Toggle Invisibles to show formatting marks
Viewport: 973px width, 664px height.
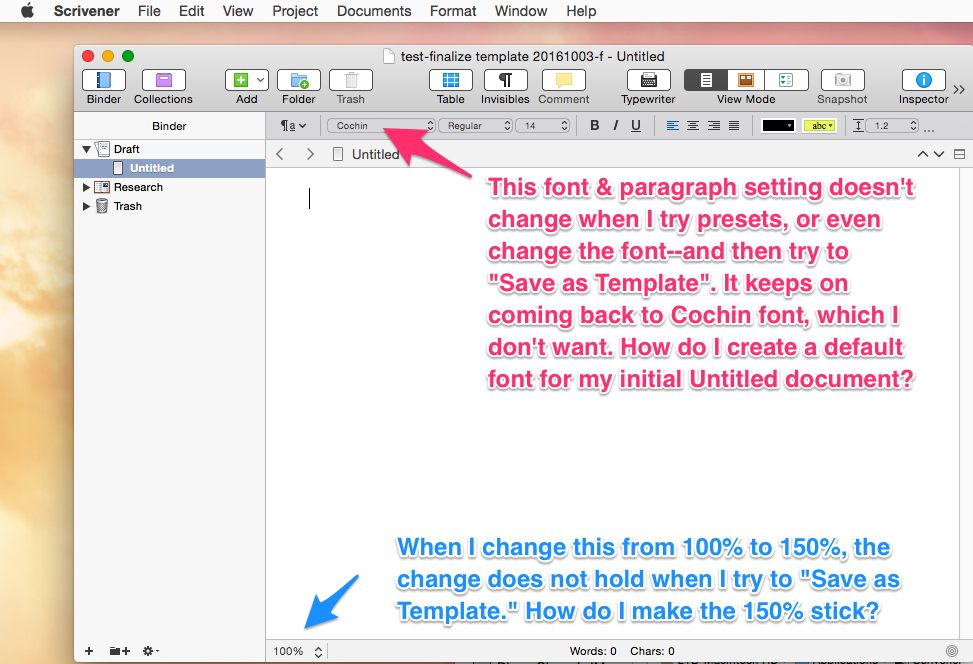(505, 80)
